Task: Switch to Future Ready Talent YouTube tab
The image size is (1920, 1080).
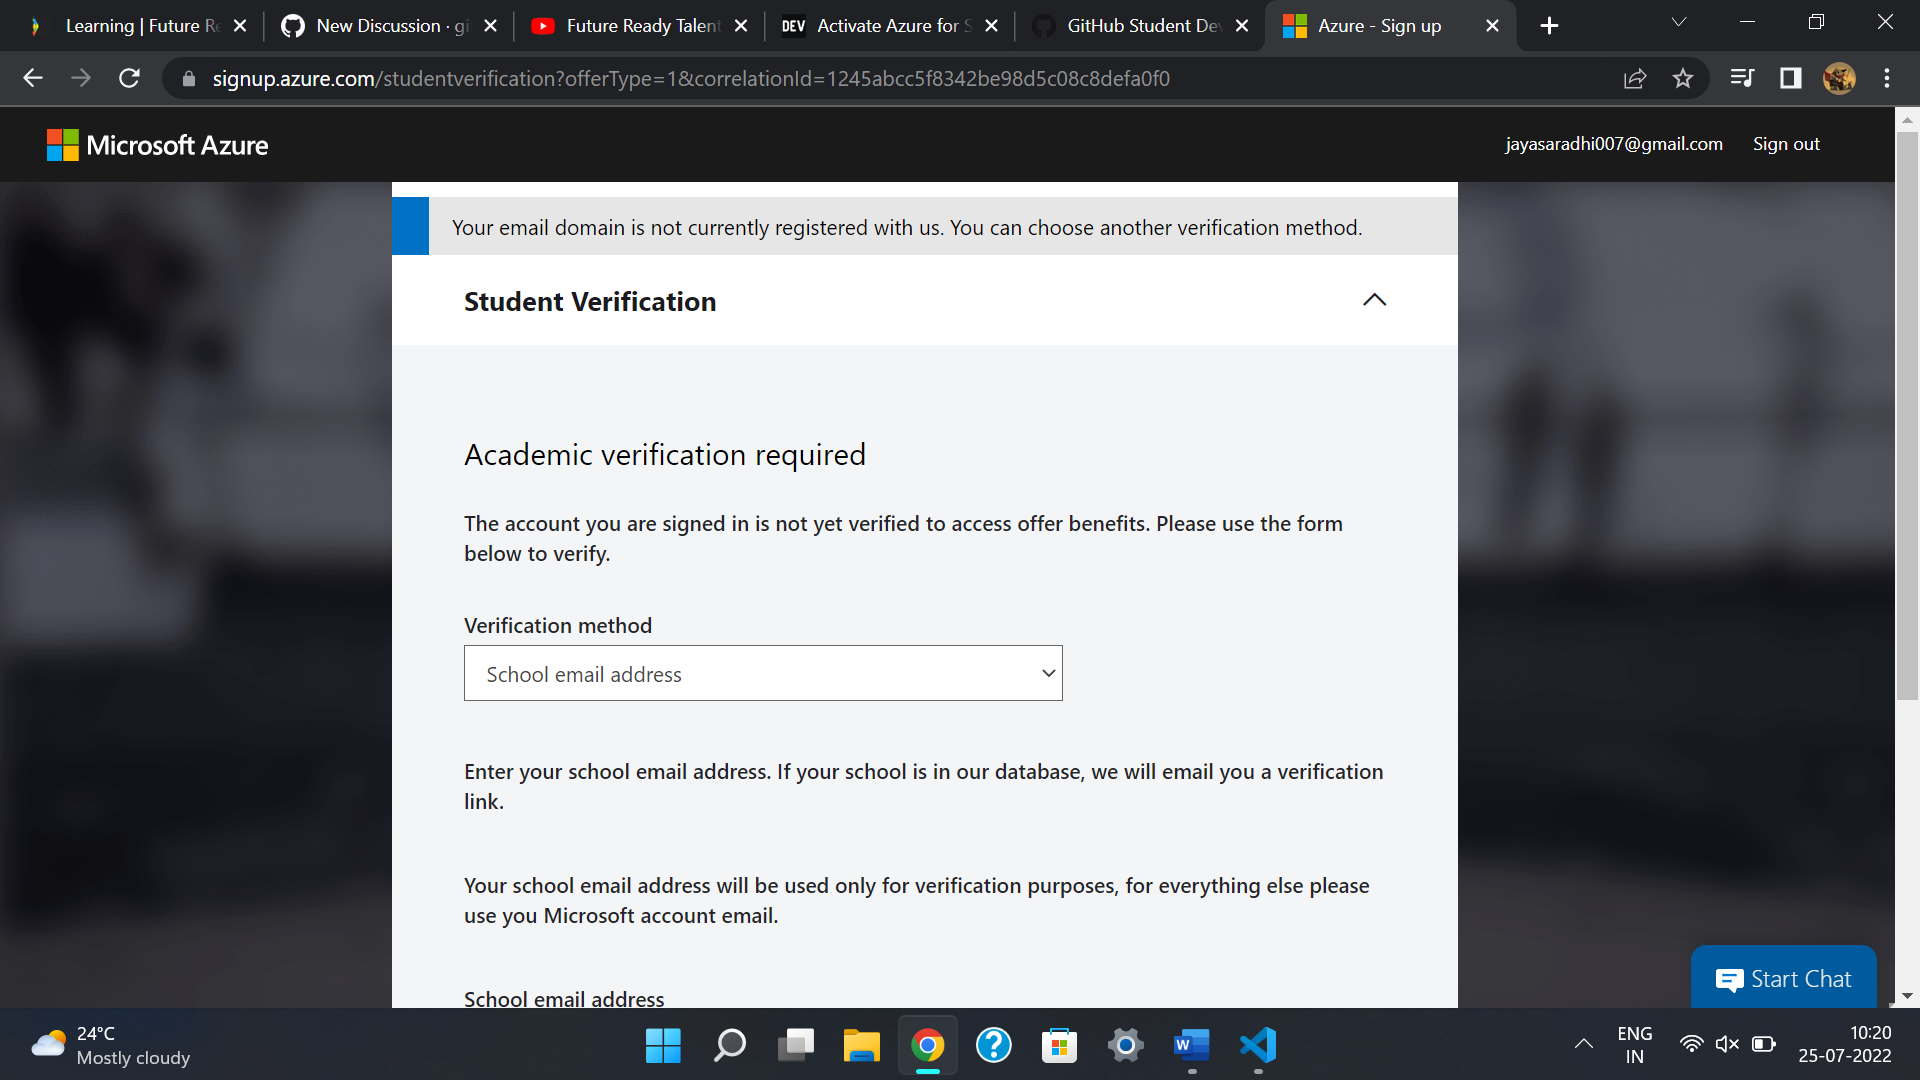Action: point(640,26)
